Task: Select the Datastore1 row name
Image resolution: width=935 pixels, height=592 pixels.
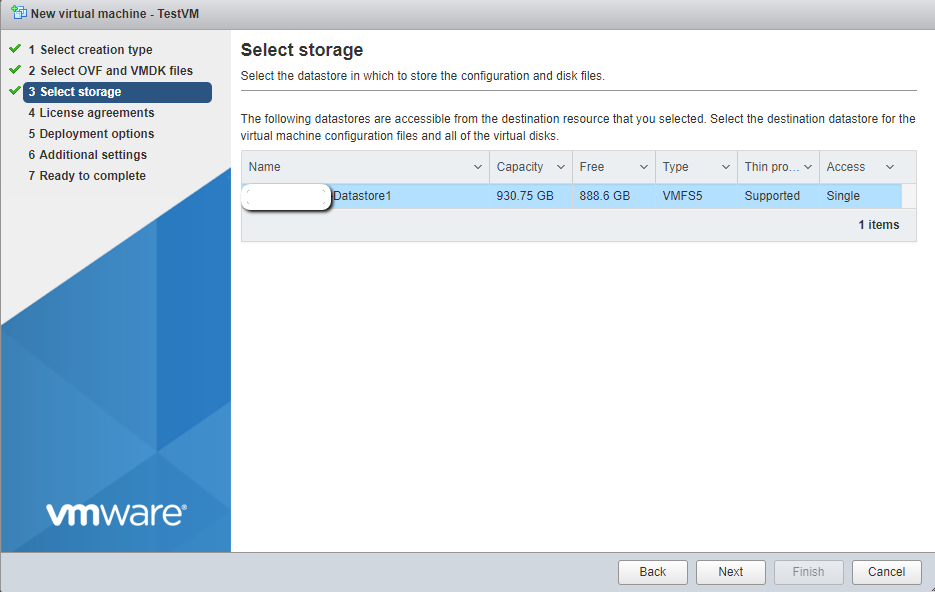Action: pos(362,196)
